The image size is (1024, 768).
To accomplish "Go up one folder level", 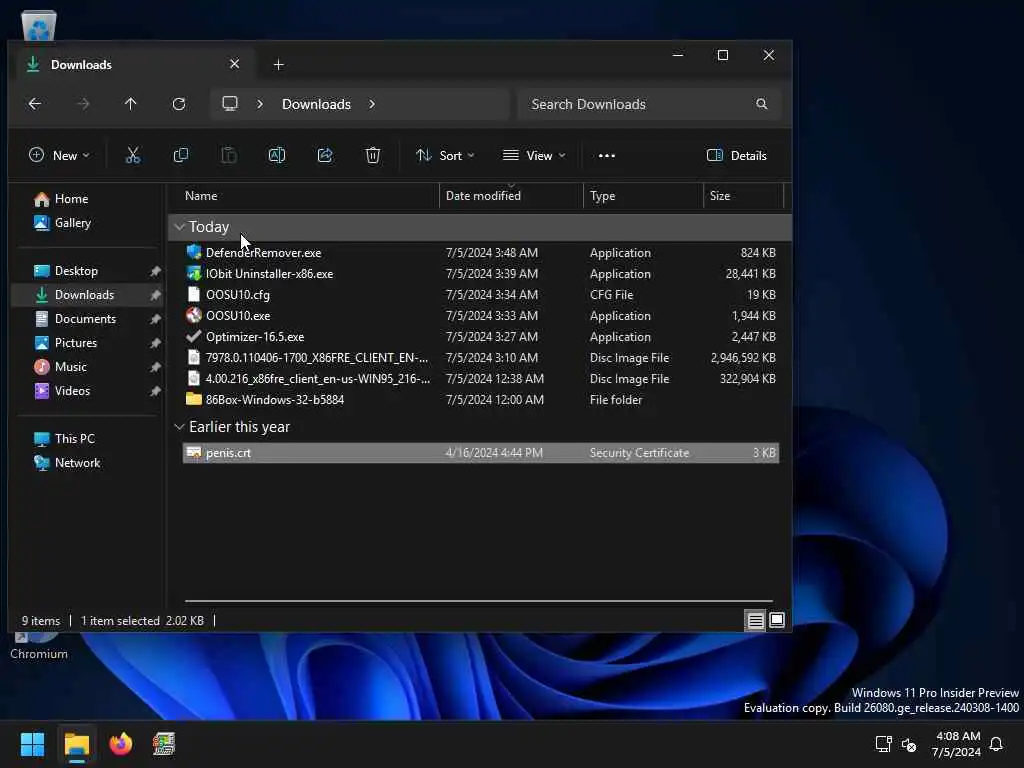I will (x=131, y=104).
